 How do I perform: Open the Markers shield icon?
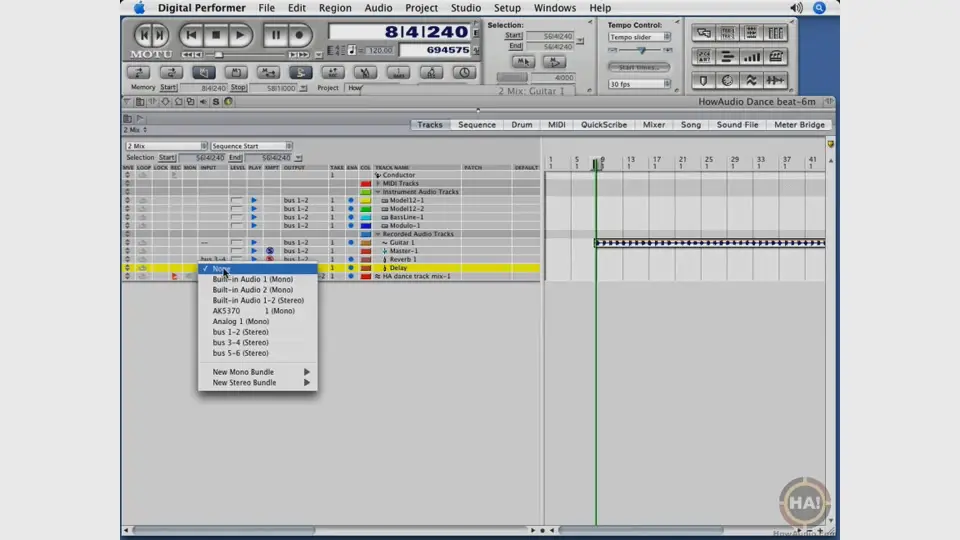(x=703, y=80)
